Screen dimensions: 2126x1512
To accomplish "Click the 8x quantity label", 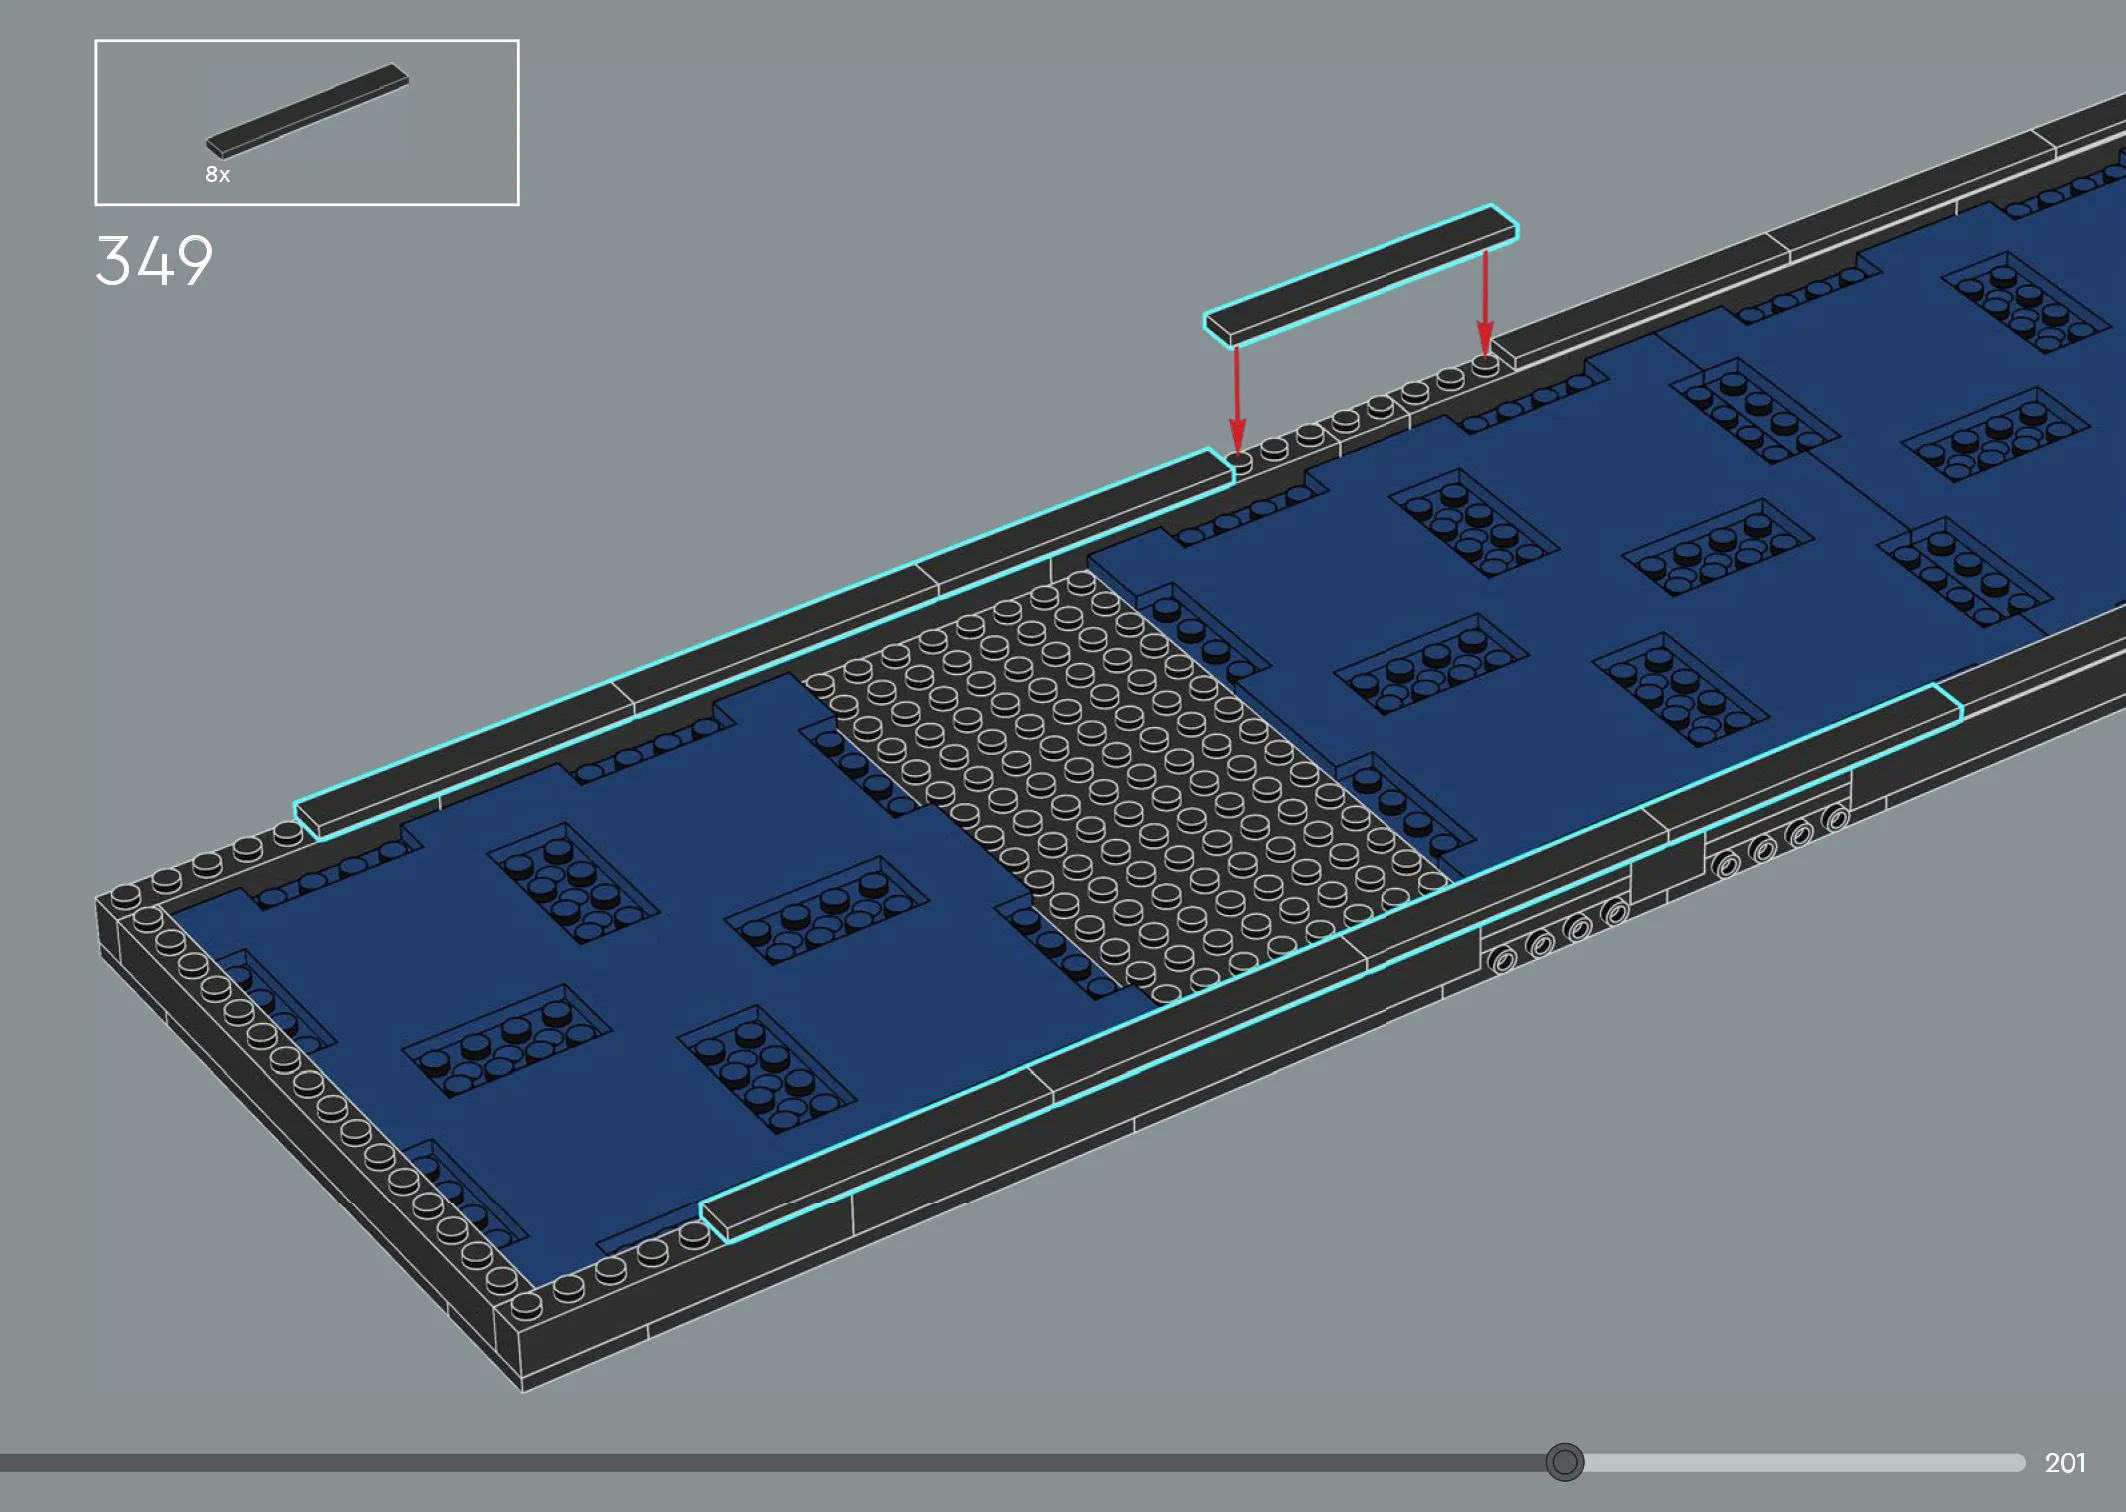I will pyautogui.click(x=218, y=175).
